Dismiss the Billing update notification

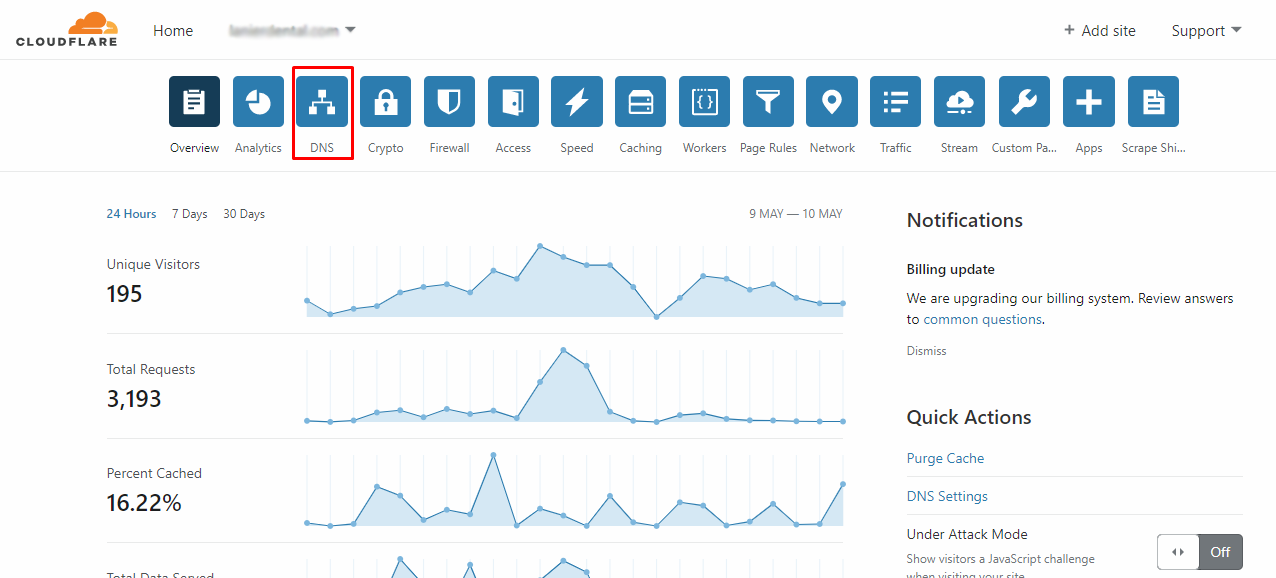tap(926, 351)
